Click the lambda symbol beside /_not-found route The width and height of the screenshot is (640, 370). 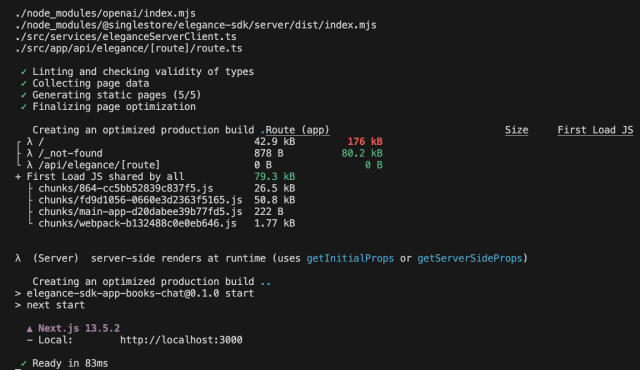[x=29, y=153]
